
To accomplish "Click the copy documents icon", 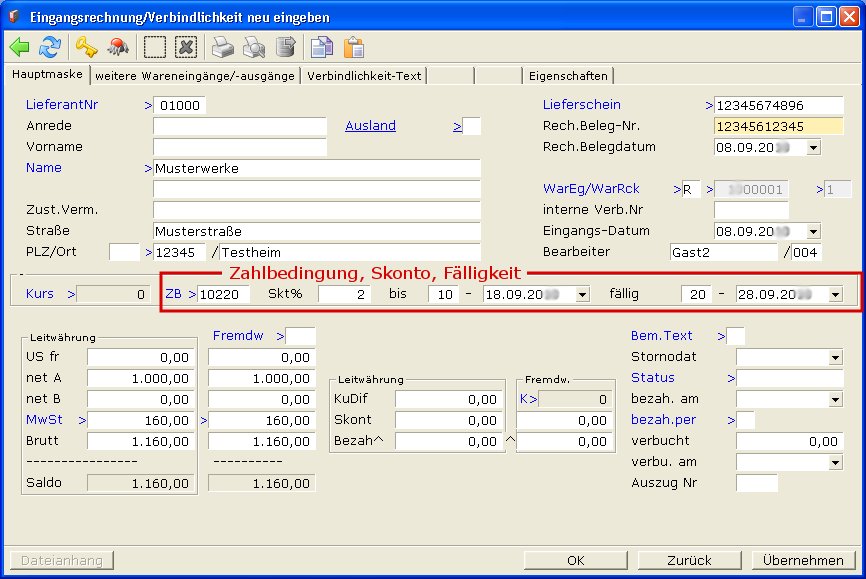I will pyautogui.click(x=321, y=47).
